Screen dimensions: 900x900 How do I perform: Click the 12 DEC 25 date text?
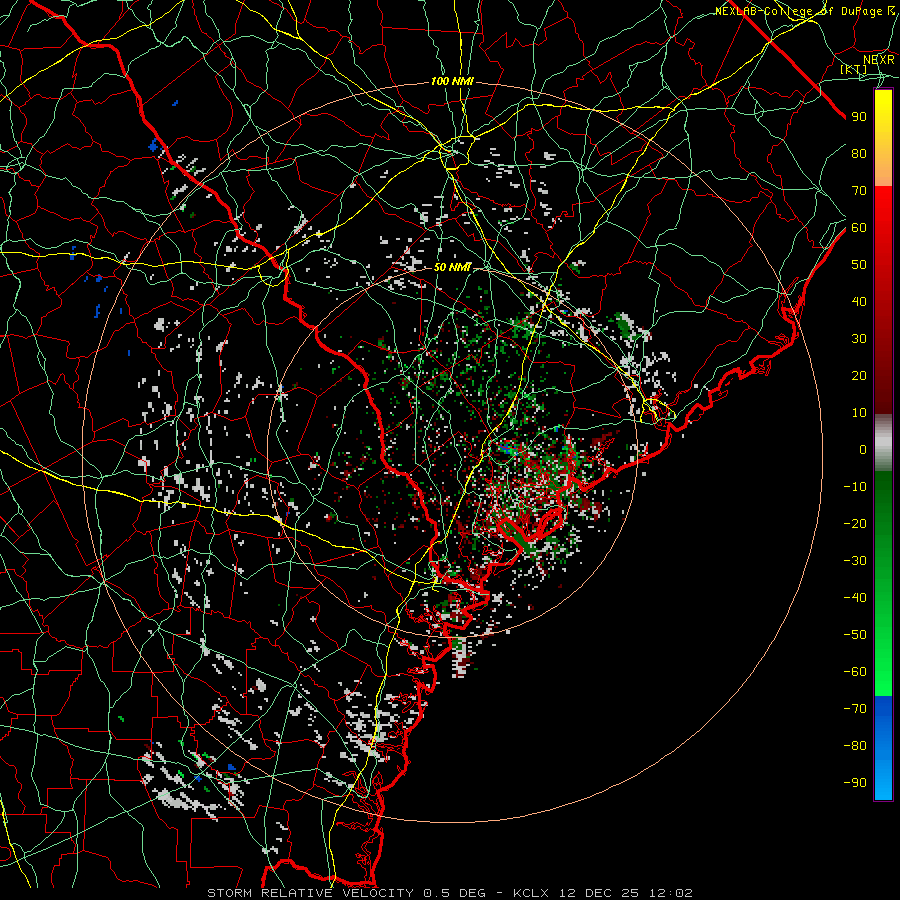tap(599, 893)
